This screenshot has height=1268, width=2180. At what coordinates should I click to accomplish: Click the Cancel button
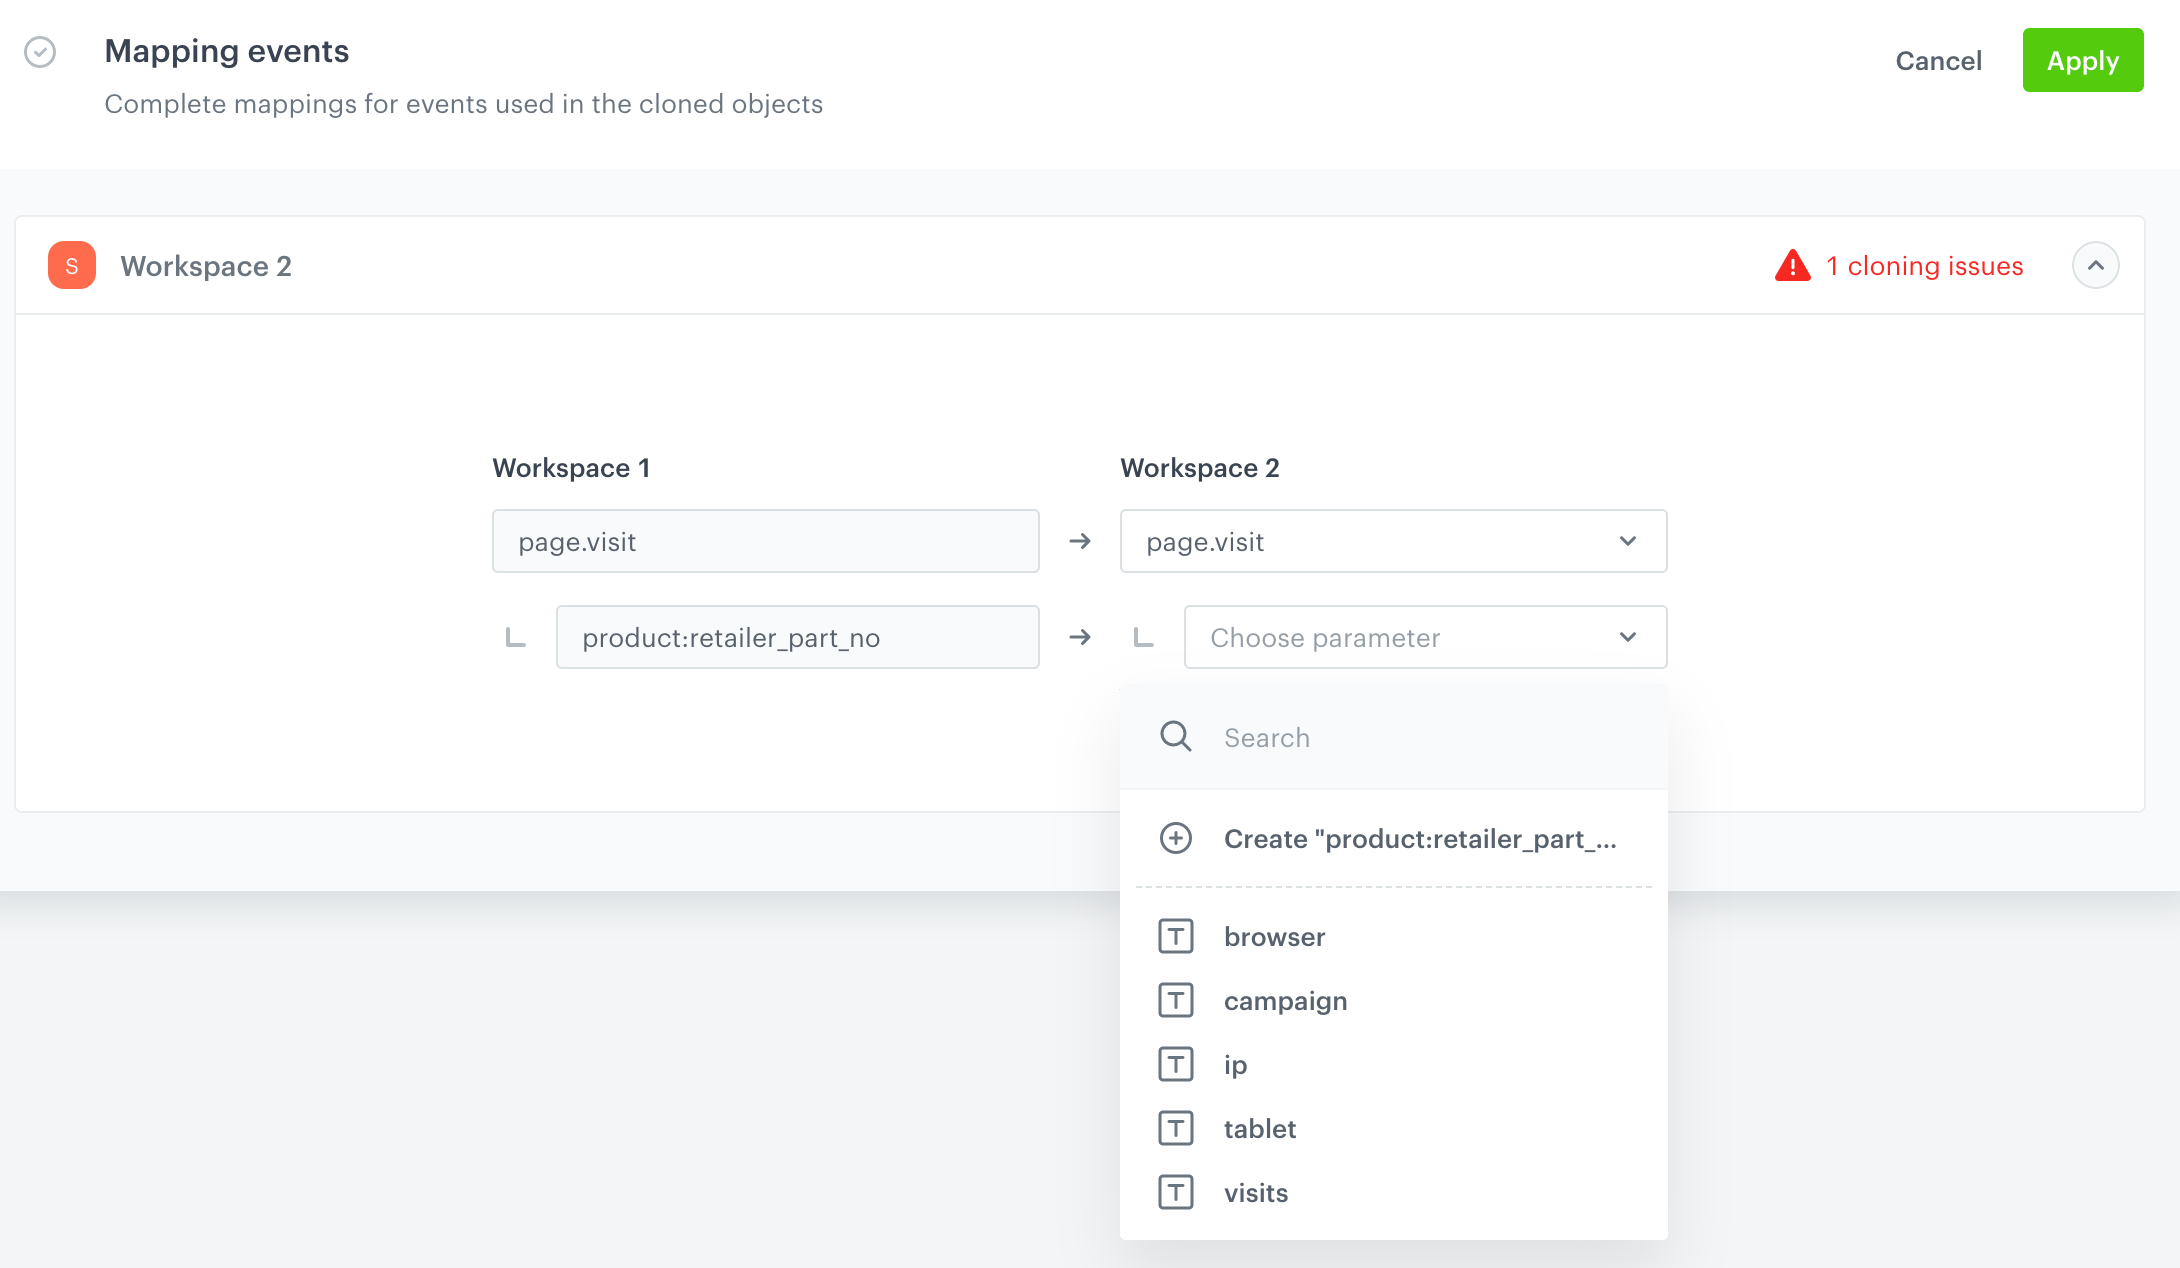[1937, 60]
